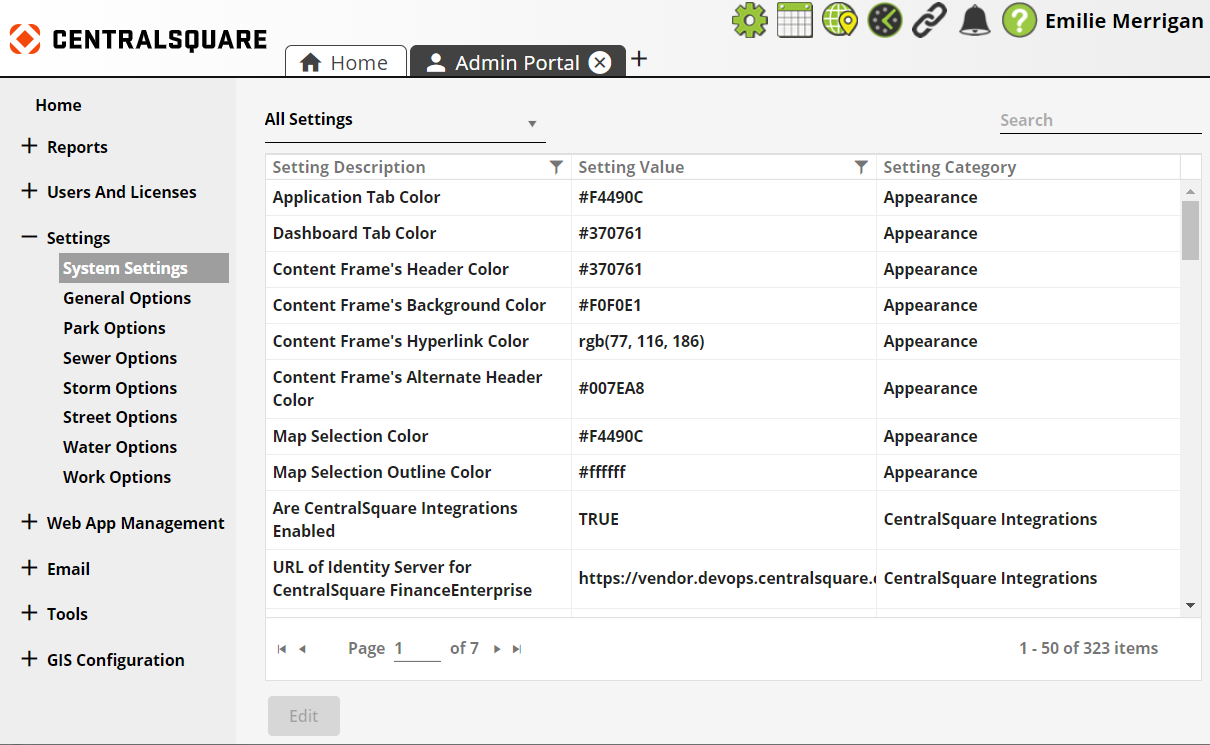This screenshot has height=745, width=1210.
Task: Open the calendar icon in header
Action: point(794,20)
